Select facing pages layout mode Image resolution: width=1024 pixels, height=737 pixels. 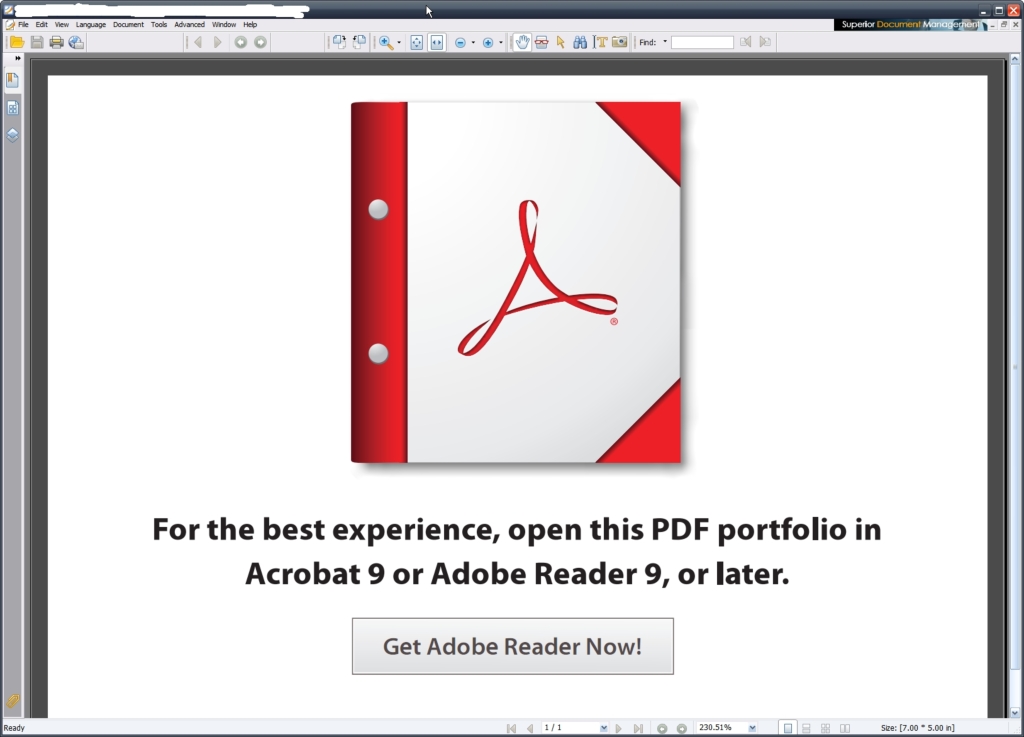845,728
